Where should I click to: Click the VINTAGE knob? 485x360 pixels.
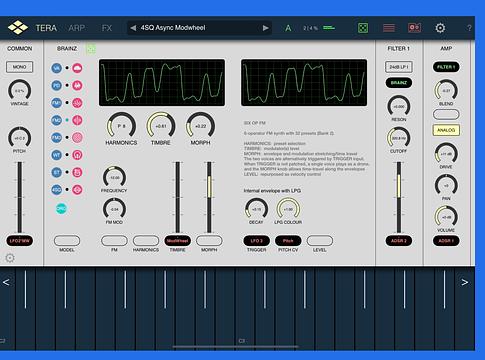tap(19, 91)
